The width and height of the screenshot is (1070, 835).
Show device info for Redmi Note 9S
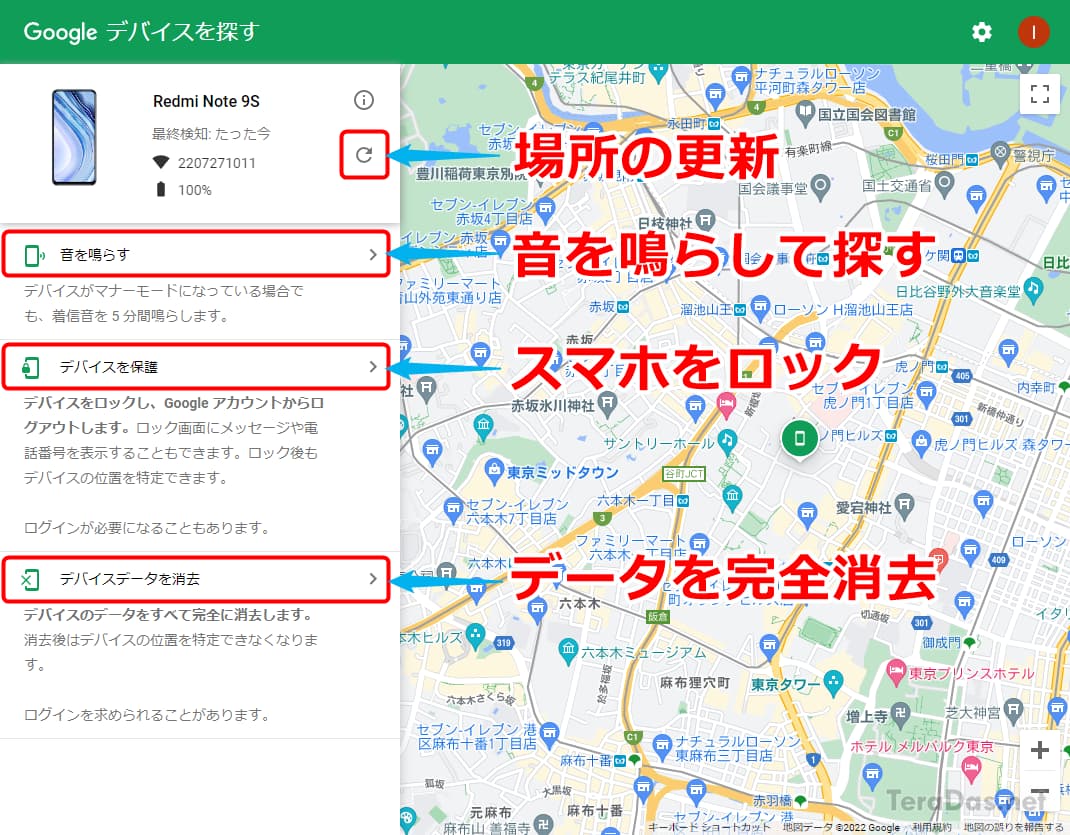[364, 100]
